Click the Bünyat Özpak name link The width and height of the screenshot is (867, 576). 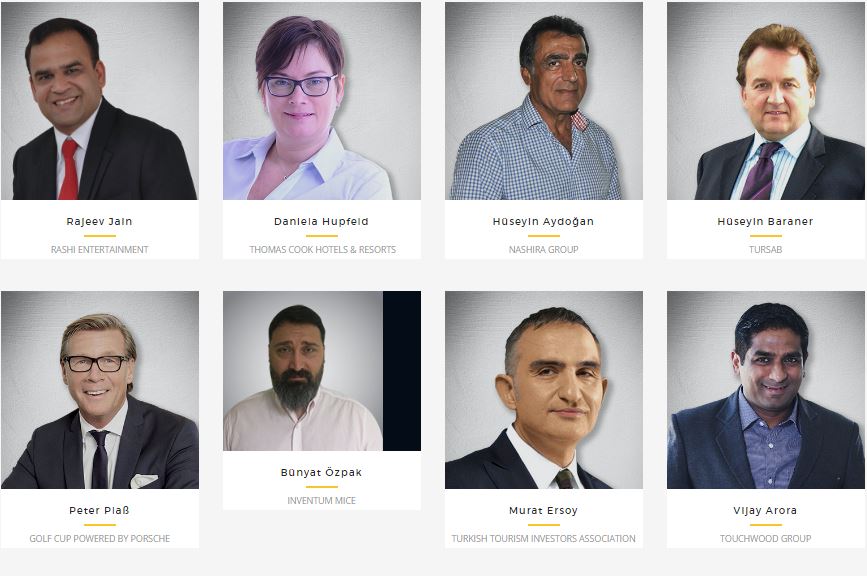pyautogui.click(x=321, y=473)
